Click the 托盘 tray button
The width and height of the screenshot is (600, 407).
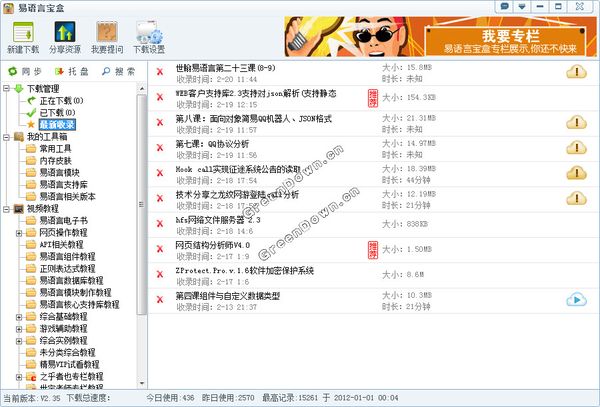tap(72, 71)
